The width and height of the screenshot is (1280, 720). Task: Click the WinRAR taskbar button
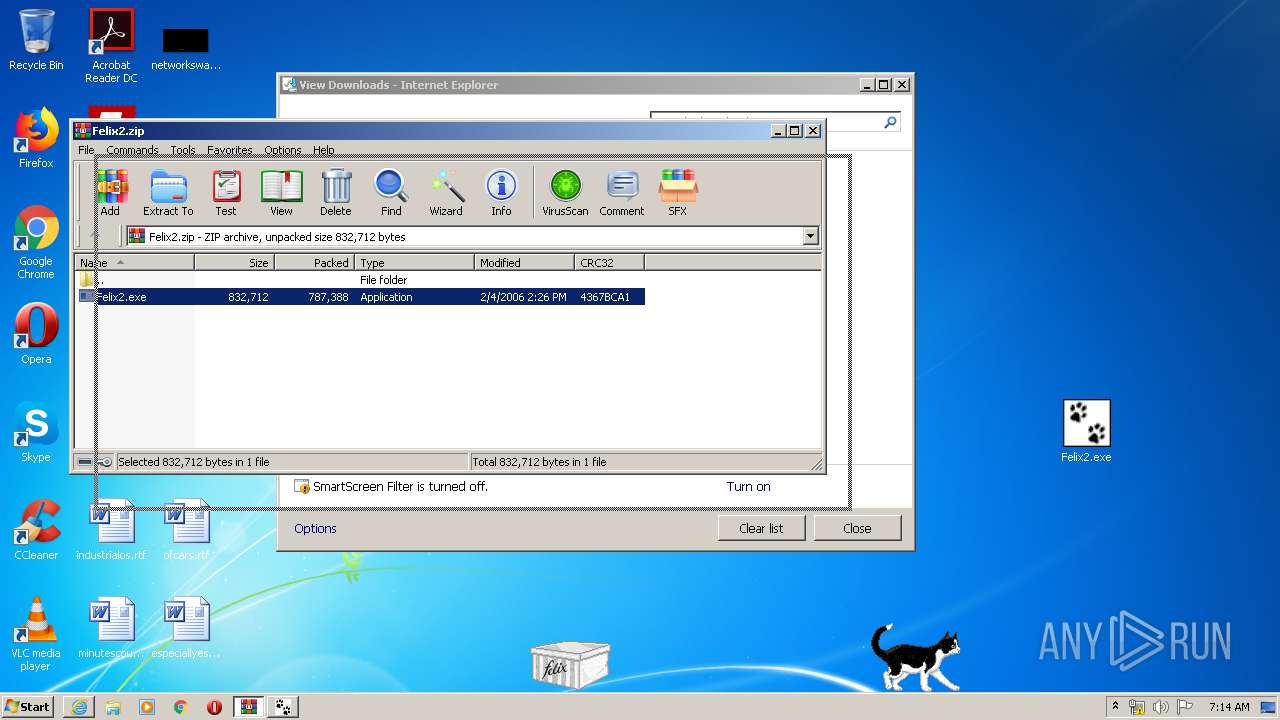248,707
